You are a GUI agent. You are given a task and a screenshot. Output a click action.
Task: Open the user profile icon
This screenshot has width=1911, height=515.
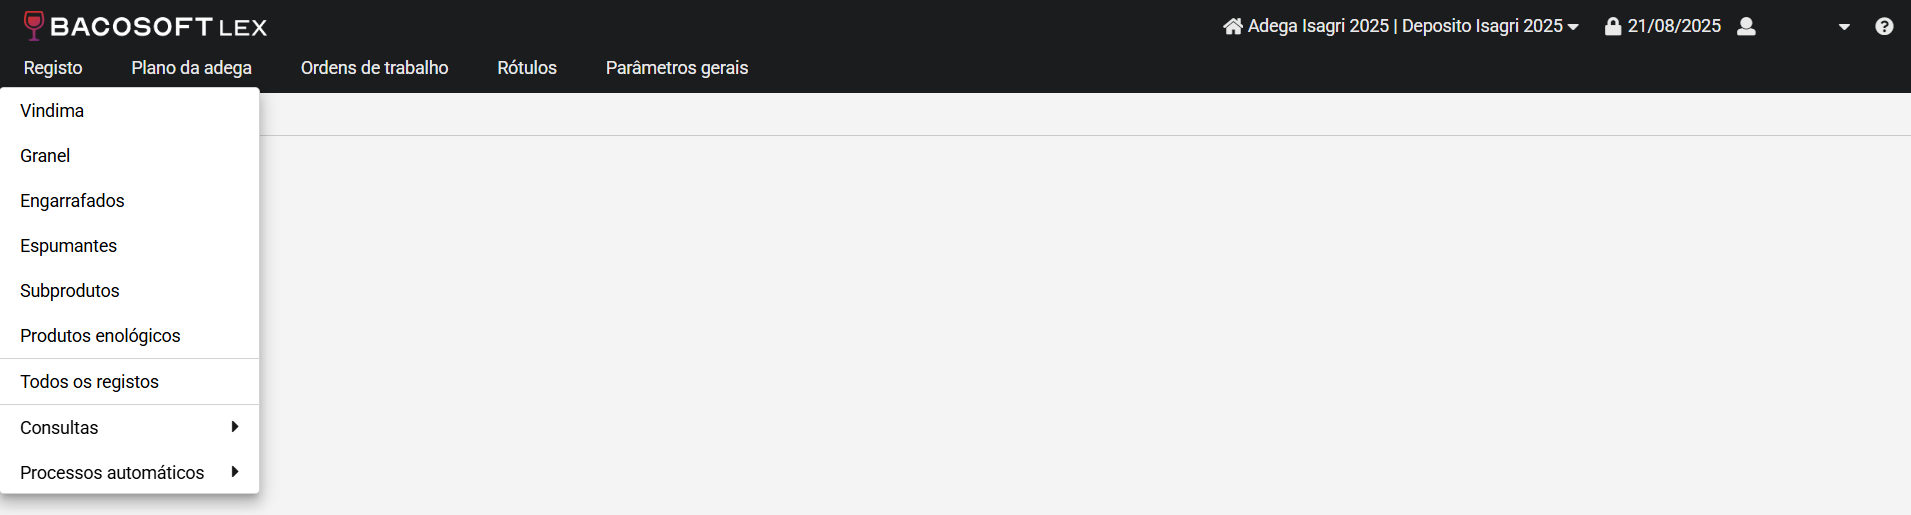pos(1746,26)
